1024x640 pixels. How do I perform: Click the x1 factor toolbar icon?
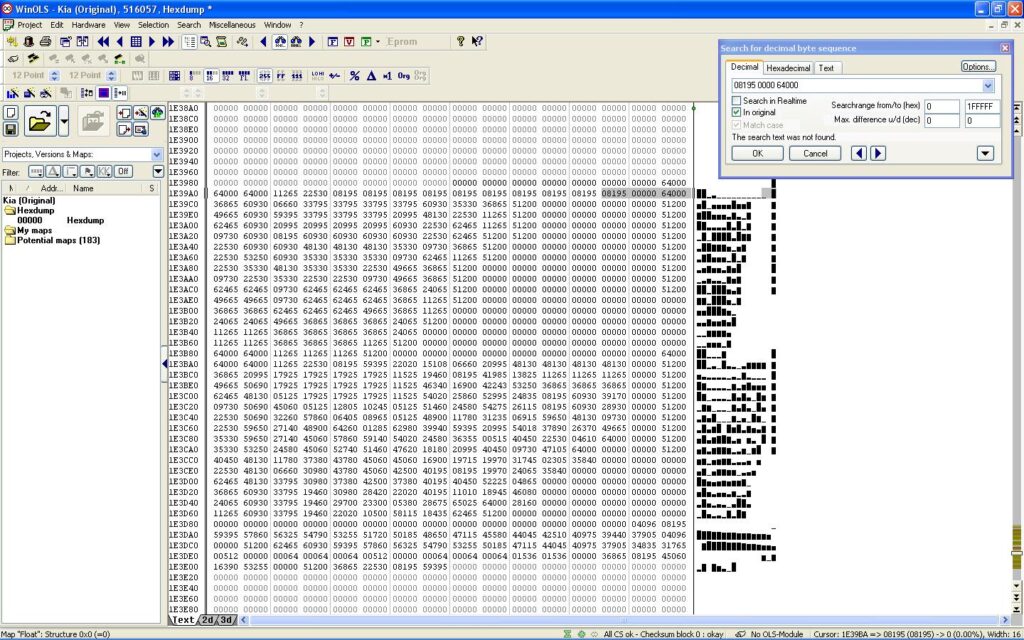(387, 76)
